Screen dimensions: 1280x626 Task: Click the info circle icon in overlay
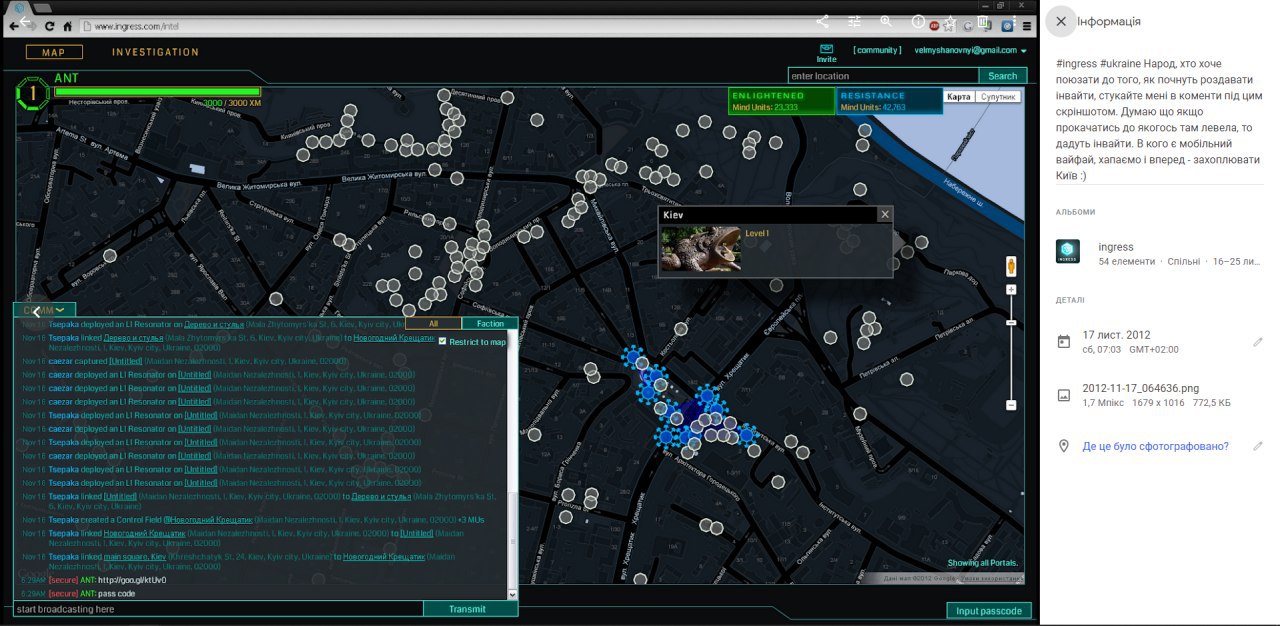click(918, 21)
